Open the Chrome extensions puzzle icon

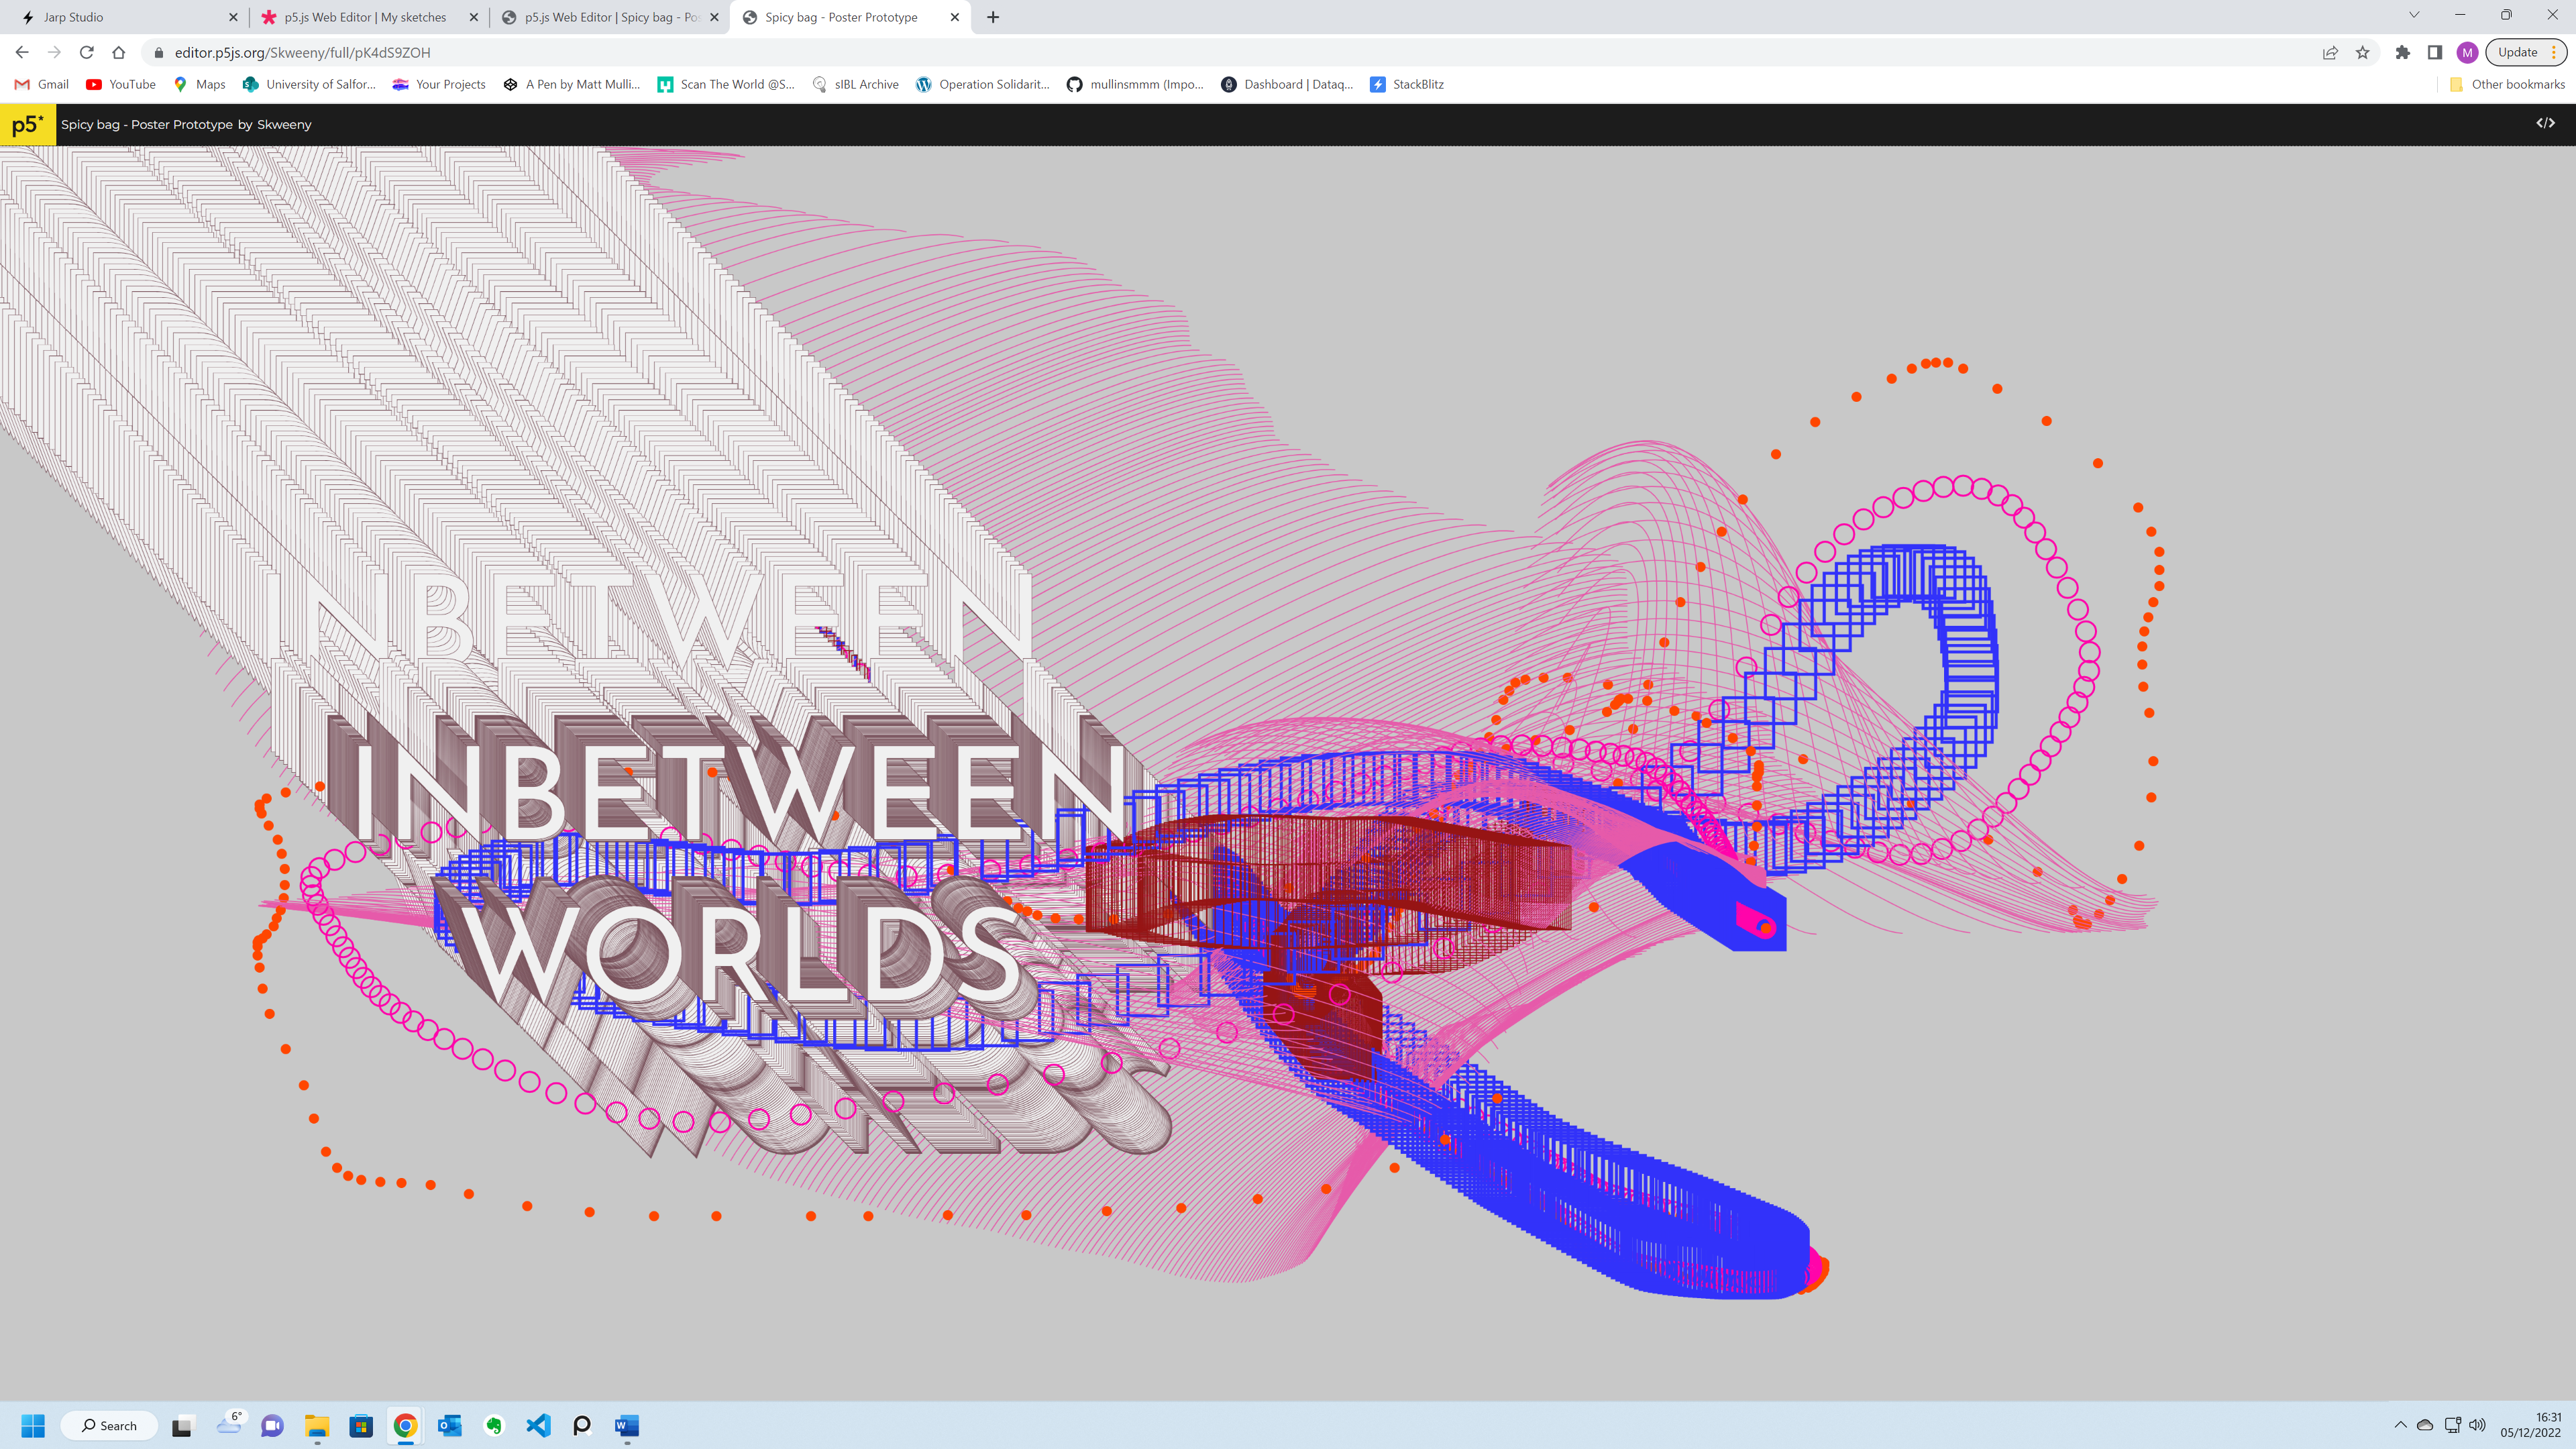click(x=2402, y=52)
